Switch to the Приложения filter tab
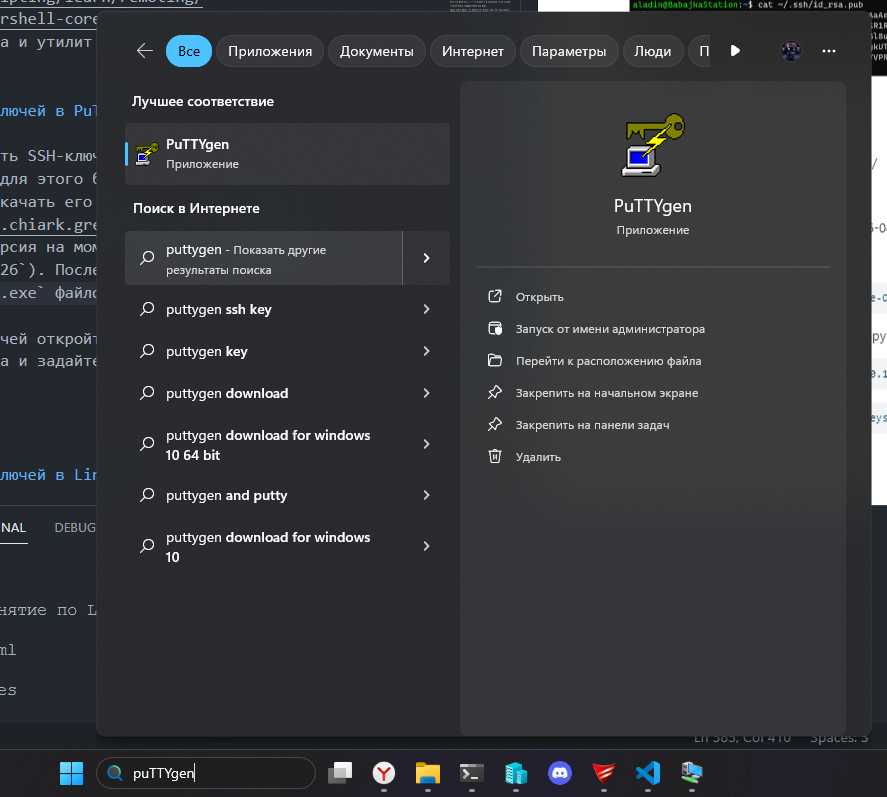Screen dimensions: 887x797 [269, 51]
